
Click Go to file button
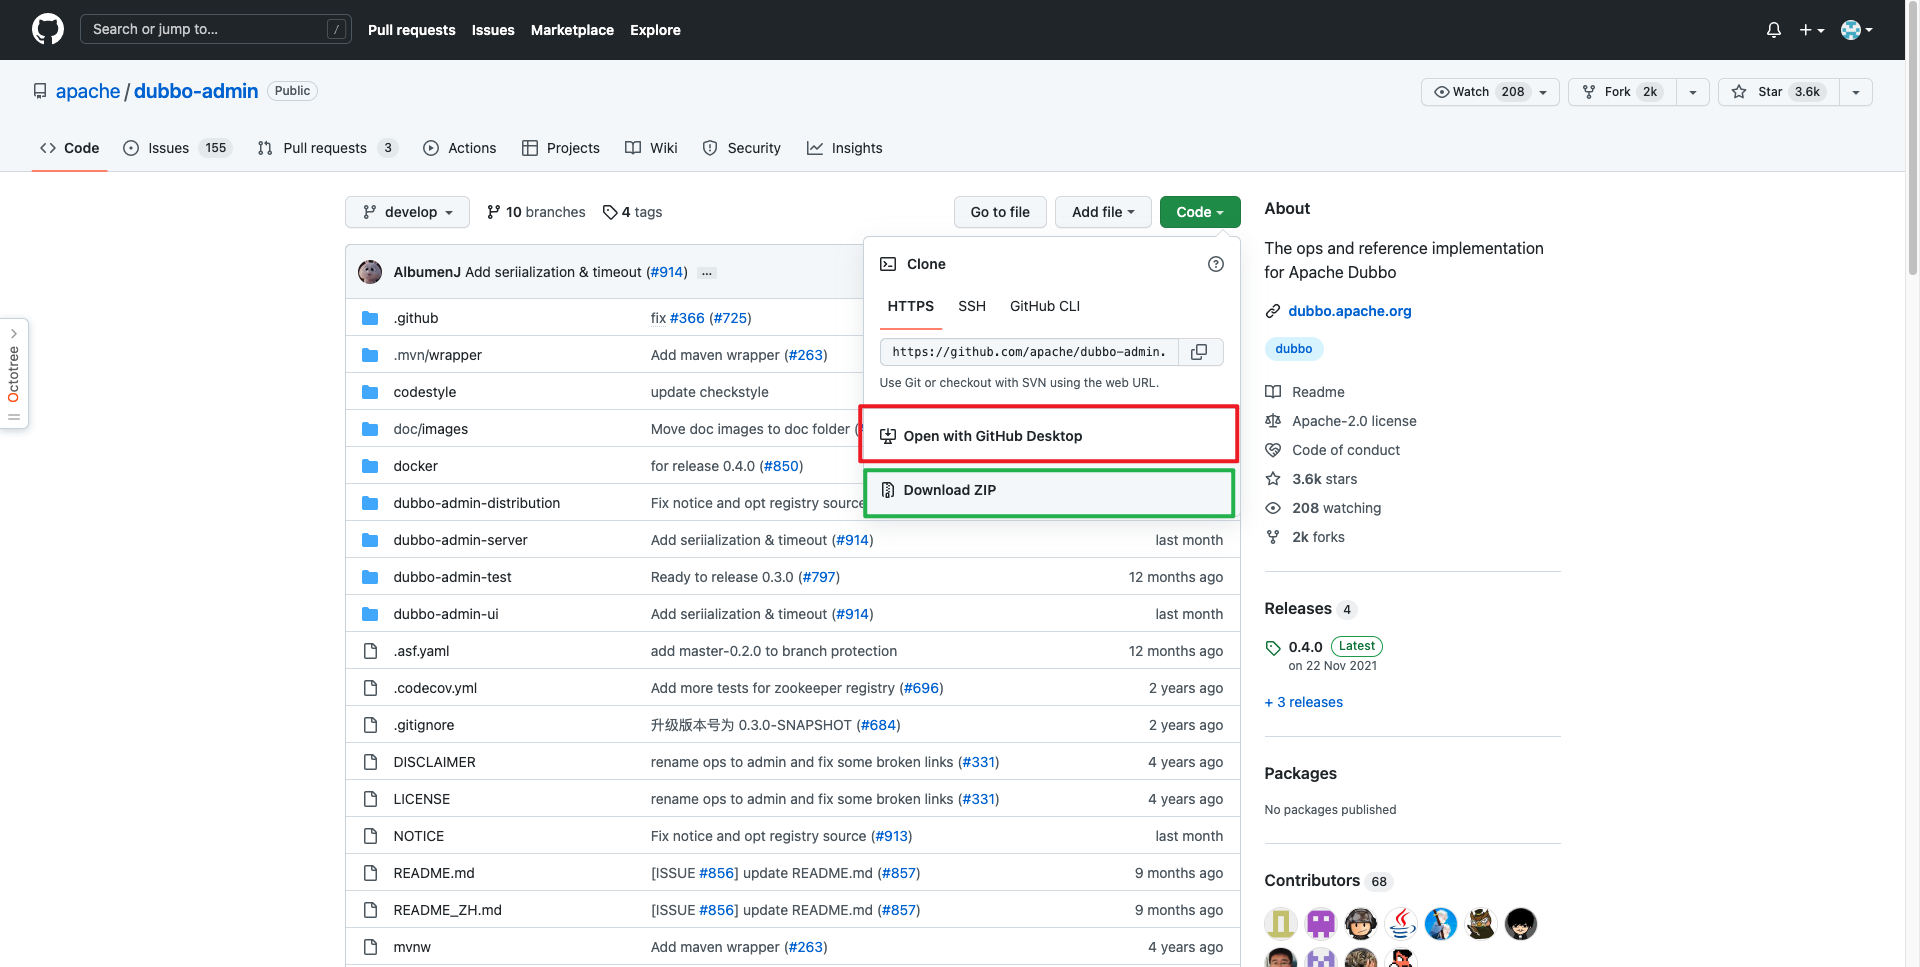tap(1000, 212)
